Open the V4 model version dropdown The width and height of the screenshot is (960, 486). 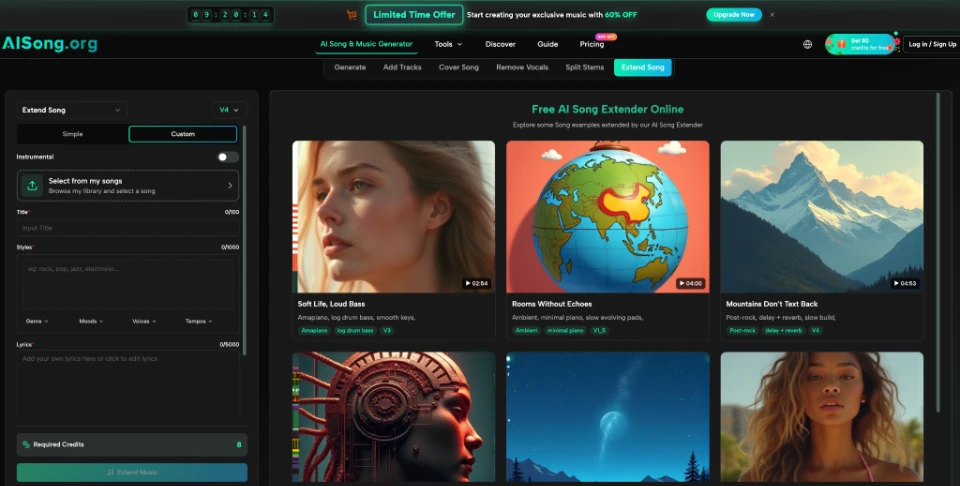[x=229, y=110]
